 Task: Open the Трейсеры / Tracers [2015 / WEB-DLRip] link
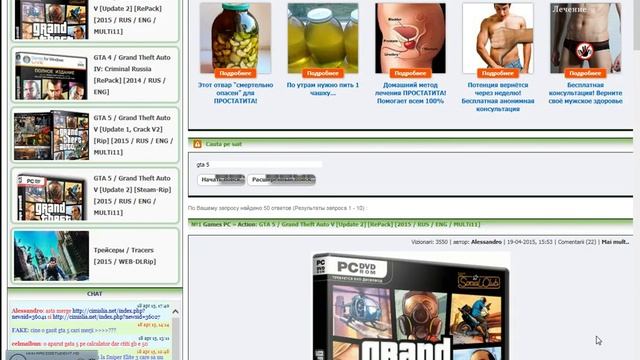125,256
